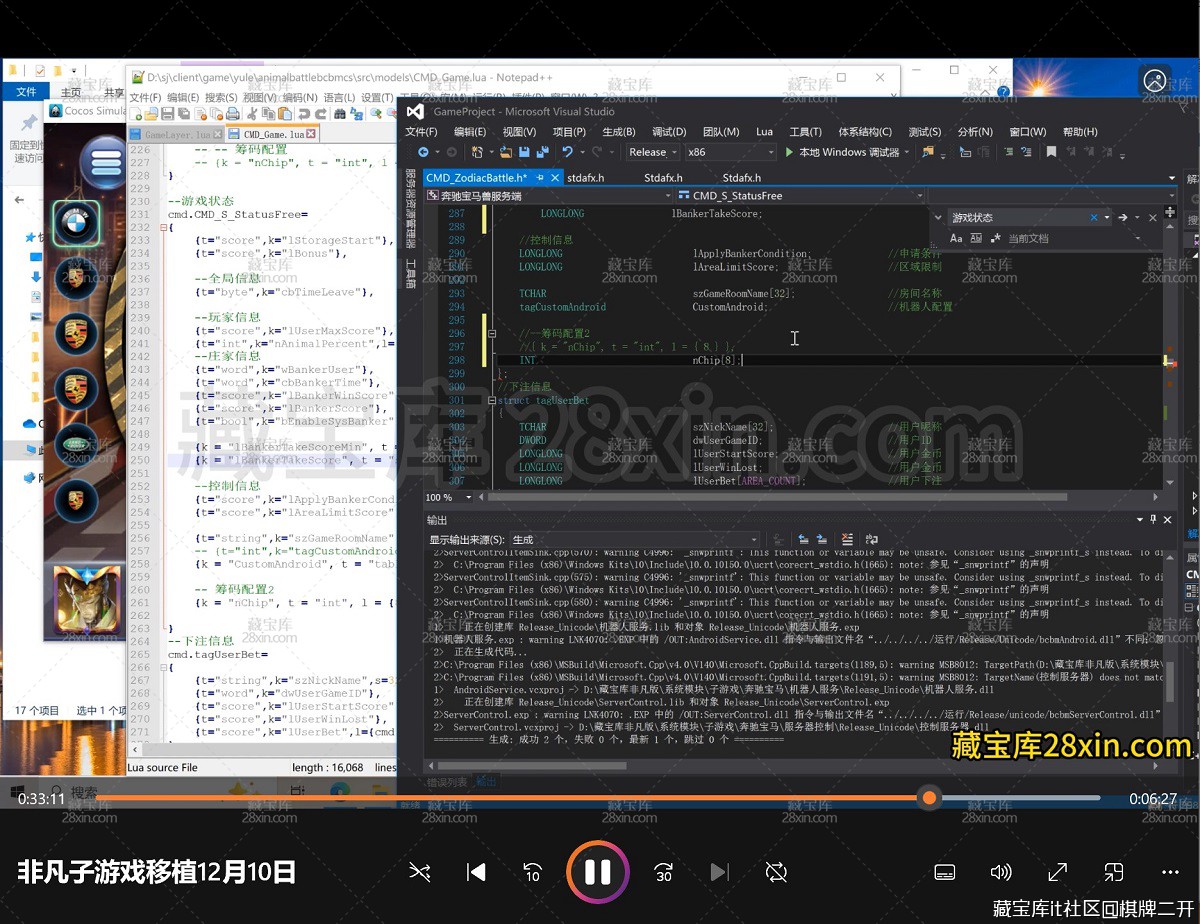Open the 文件(F) menu in Visual Studio
The width and height of the screenshot is (1200, 924).
click(421, 131)
